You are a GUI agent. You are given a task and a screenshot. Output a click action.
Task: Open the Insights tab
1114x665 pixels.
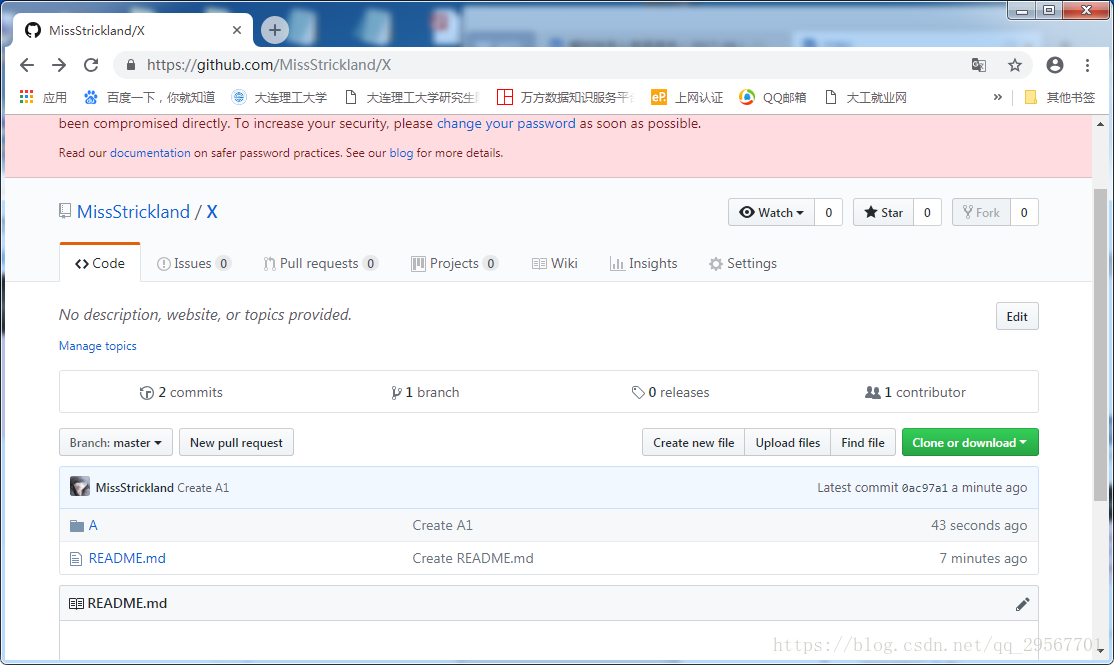click(x=644, y=264)
